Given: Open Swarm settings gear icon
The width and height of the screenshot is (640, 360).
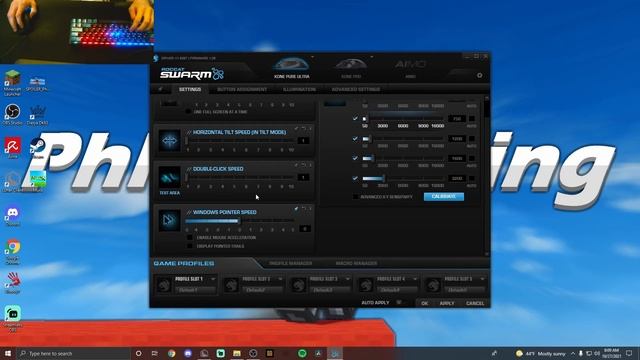Looking at the screenshot, I should click(x=480, y=76).
